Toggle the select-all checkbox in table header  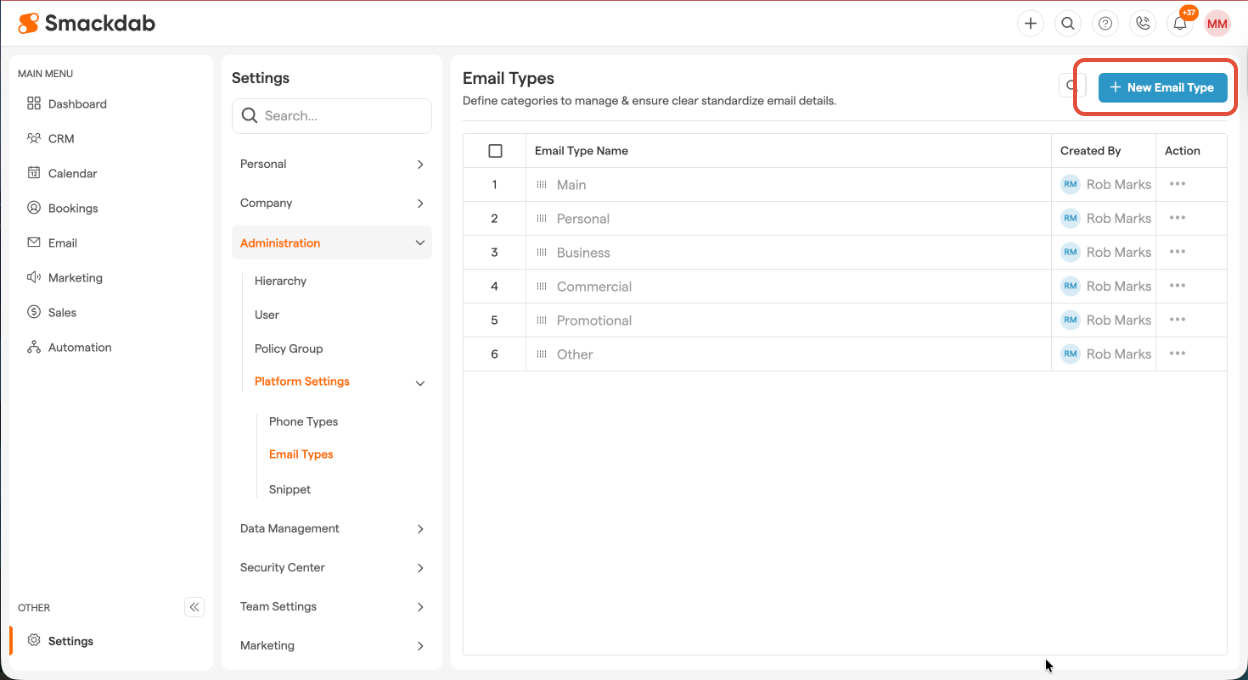tap(495, 151)
